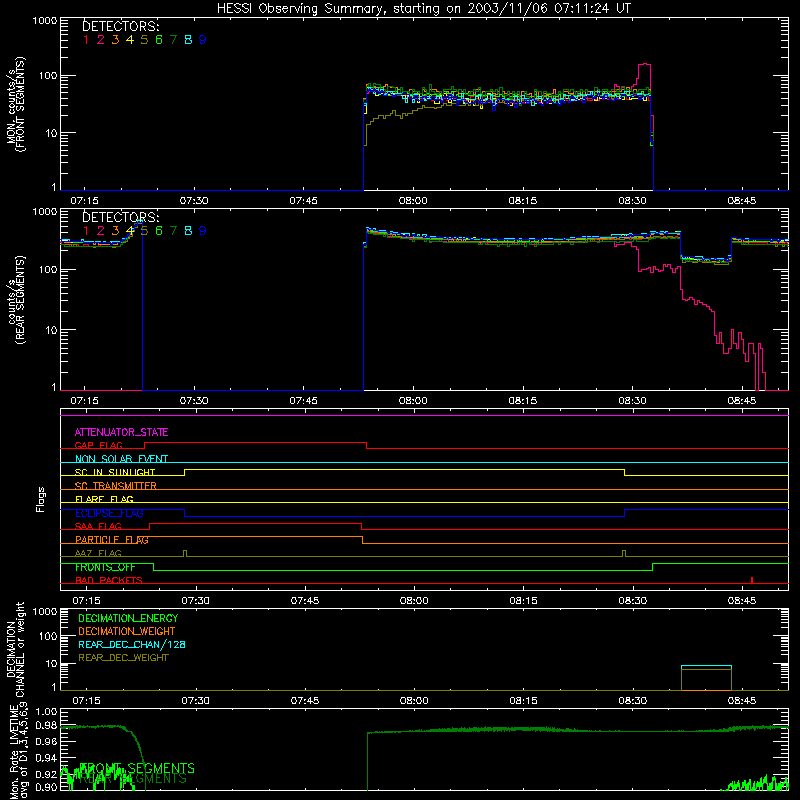Click the 08:45 tick label under the decimation plot
The image size is (800, 800).
coord(742,701)
